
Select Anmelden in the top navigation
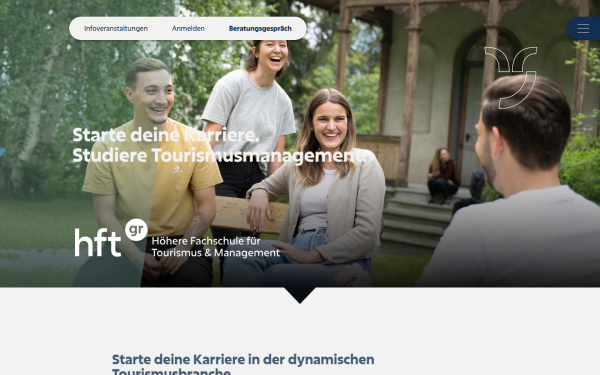[188, 28]
